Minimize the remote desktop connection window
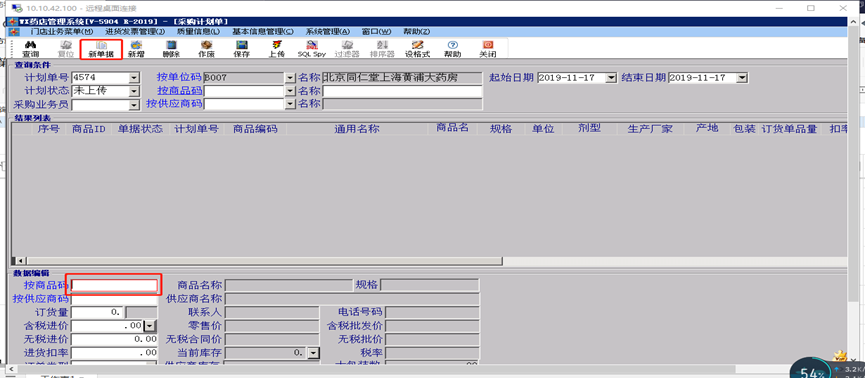 tap(779, 8)
